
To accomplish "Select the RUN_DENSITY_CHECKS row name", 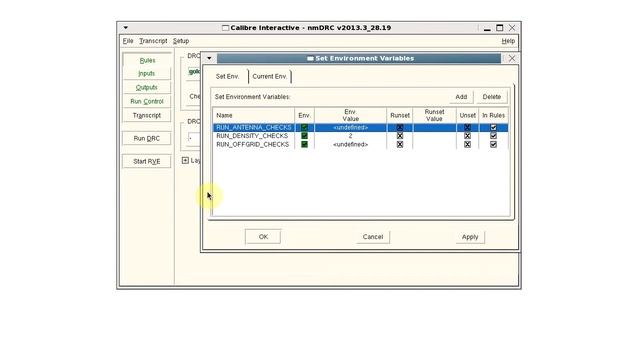I will [252, 136].
